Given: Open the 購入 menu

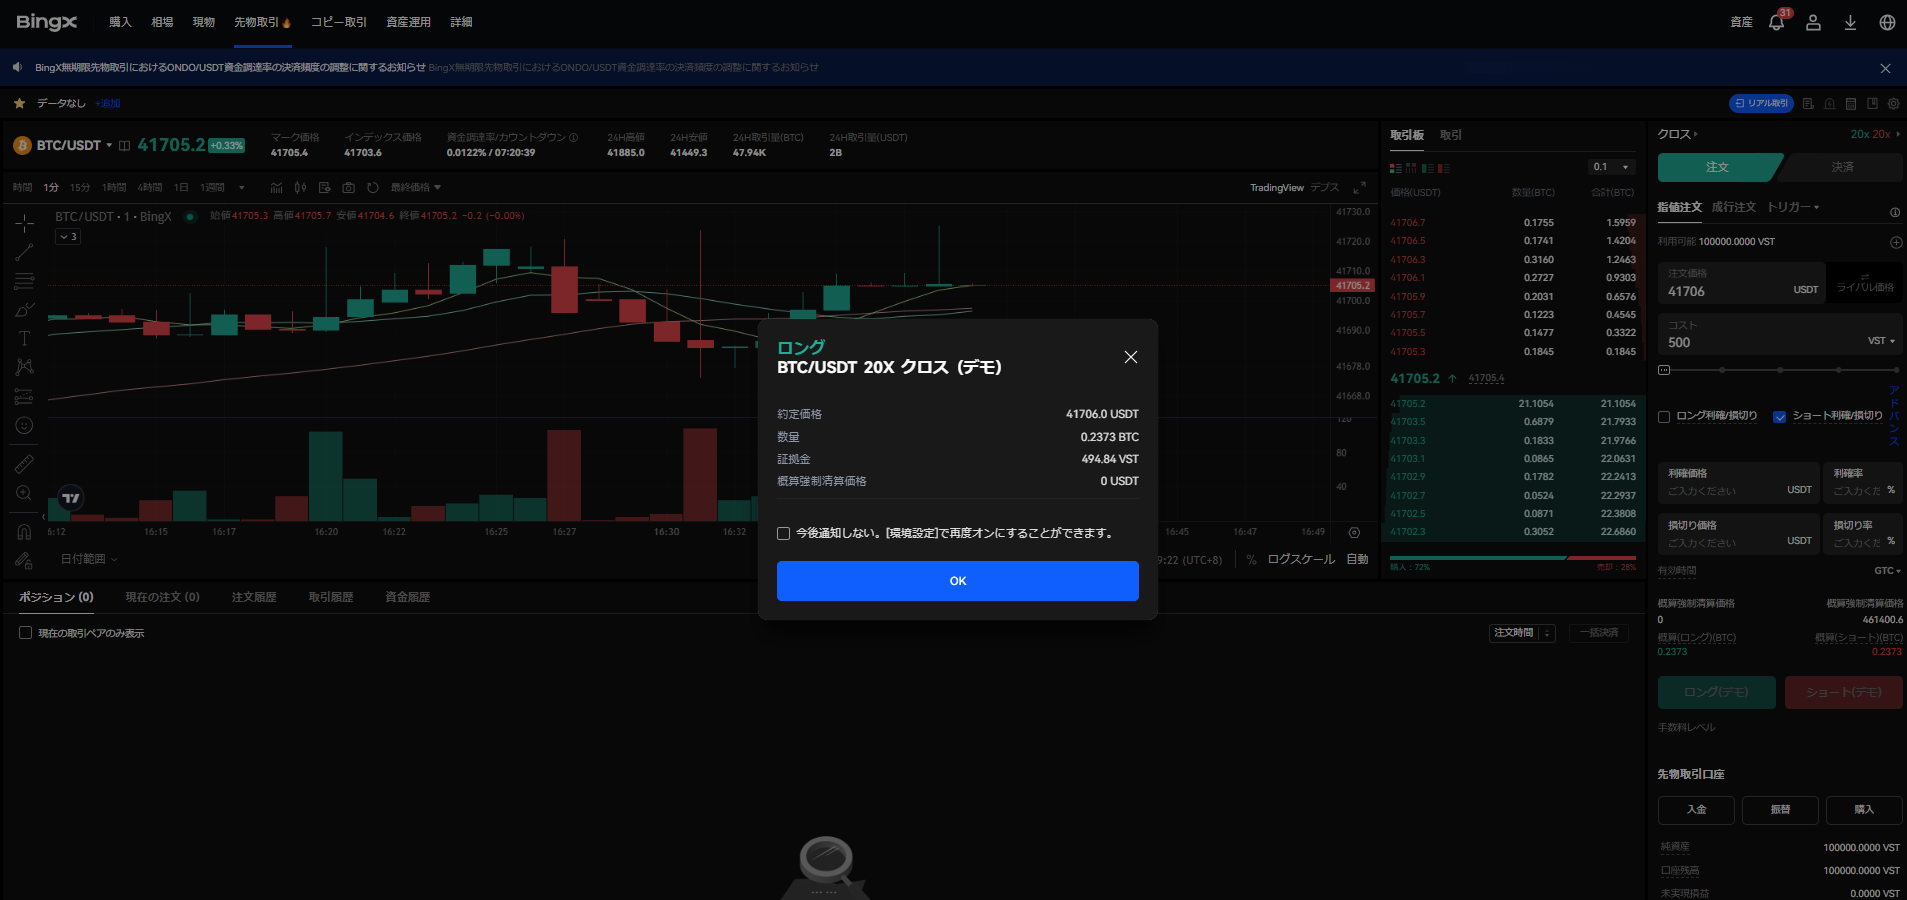Looking at the screenshot, I should pos(120,22).
